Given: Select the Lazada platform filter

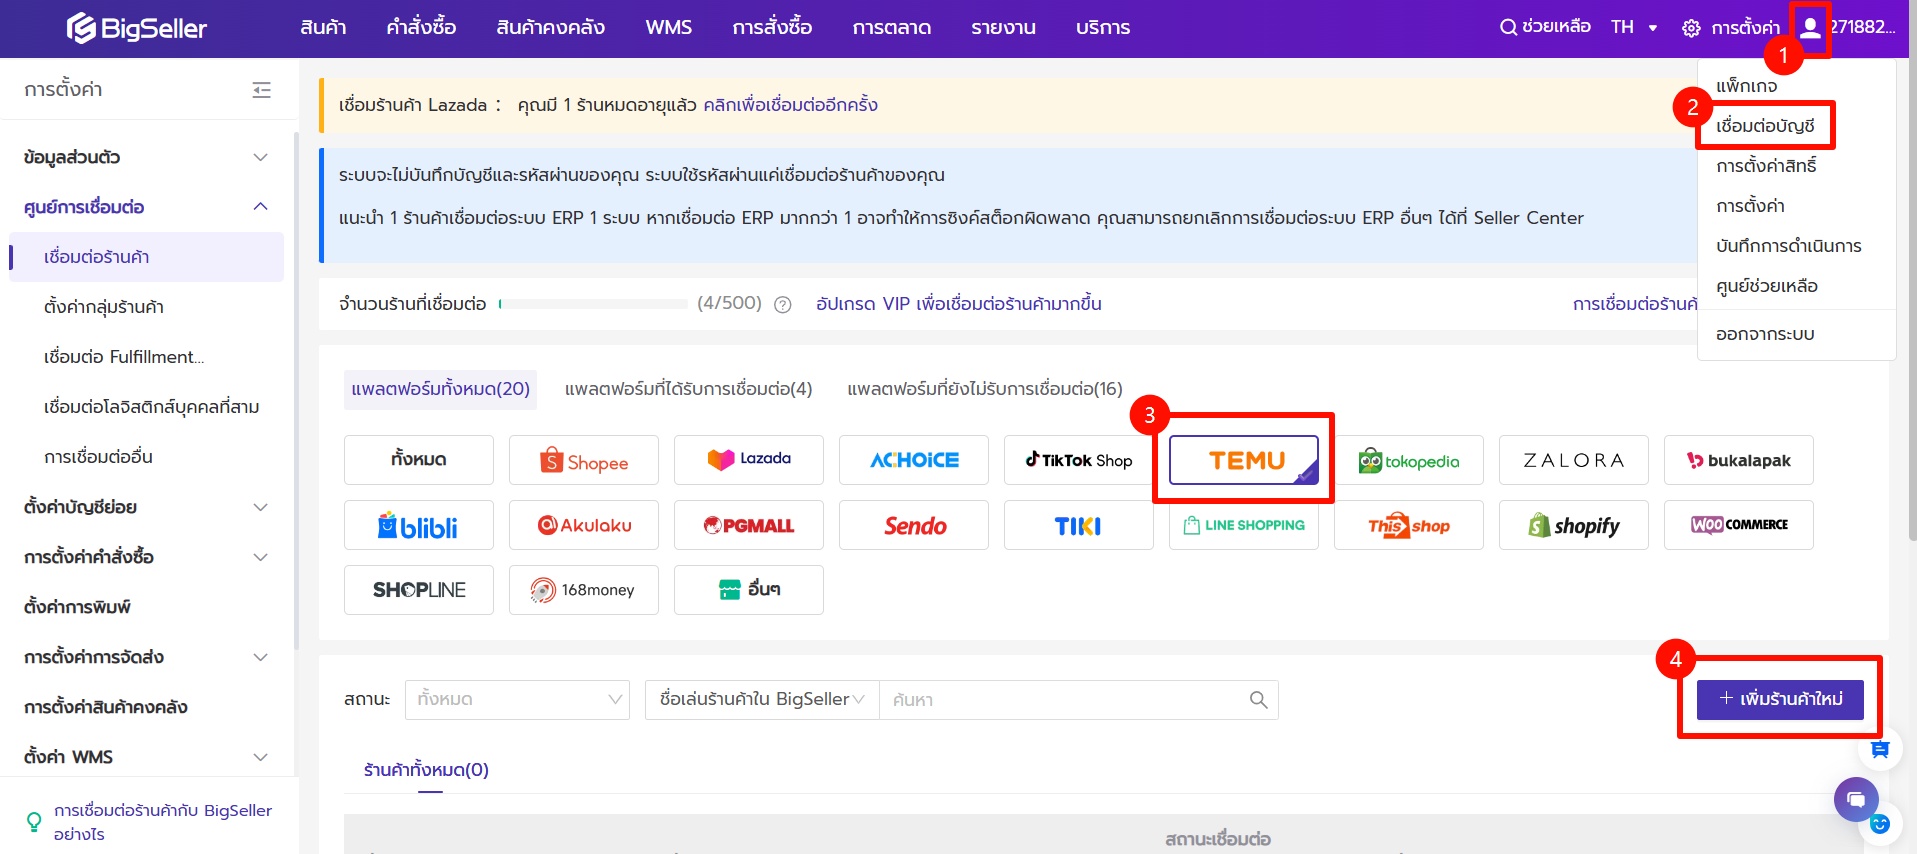Looking at the screenshot, I should (x=749, y=461).
